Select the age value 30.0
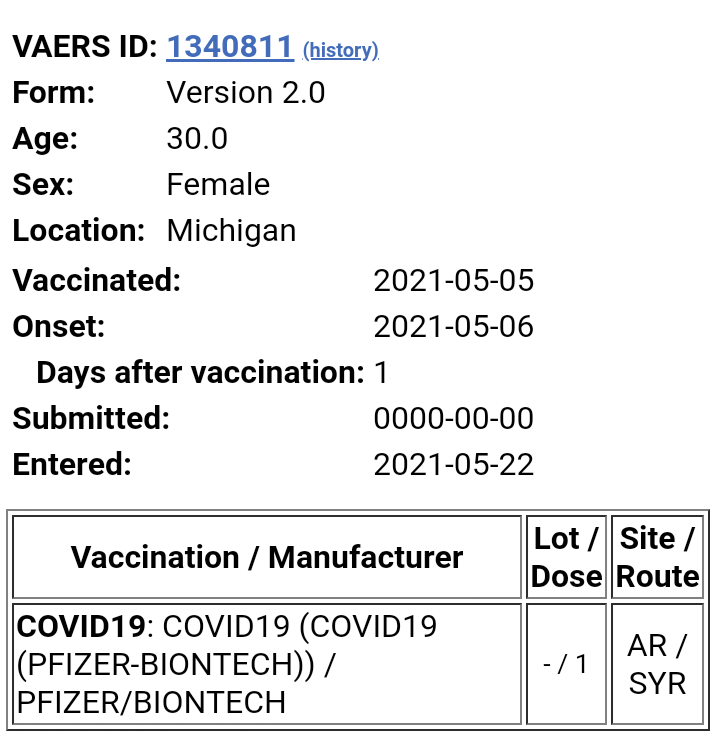This screenshot has height=739, width=720. pyautogui.click(x=197, y=139)
